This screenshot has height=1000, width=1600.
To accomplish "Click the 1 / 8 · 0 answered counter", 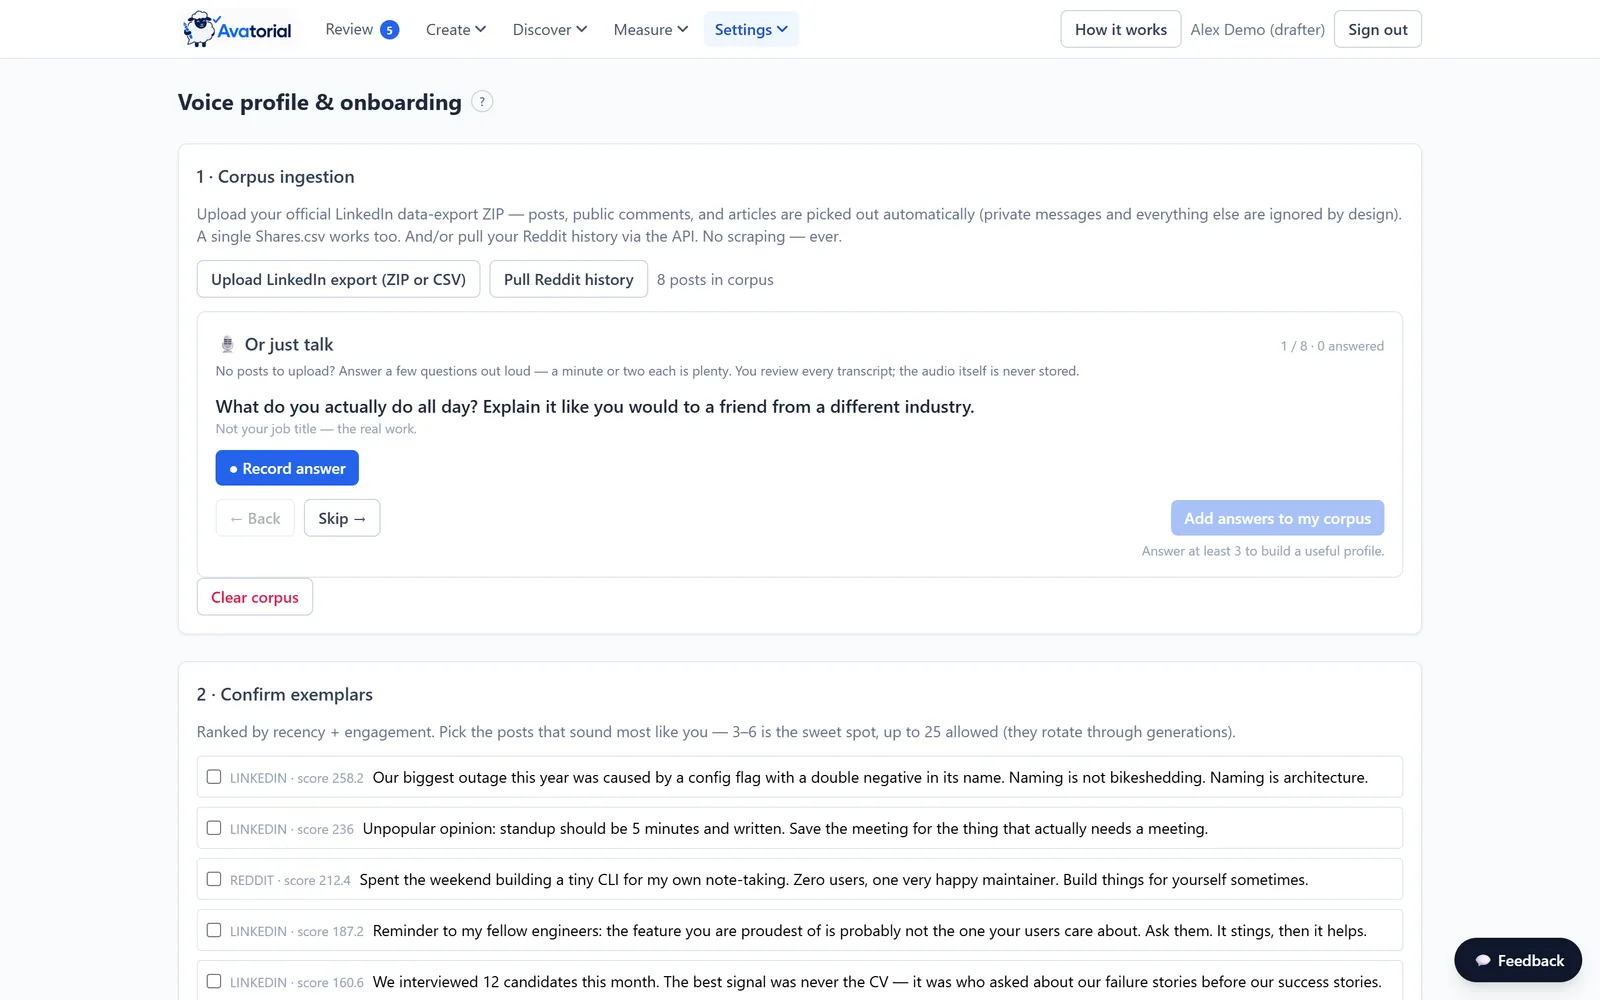I will (x=1332, y=346).
